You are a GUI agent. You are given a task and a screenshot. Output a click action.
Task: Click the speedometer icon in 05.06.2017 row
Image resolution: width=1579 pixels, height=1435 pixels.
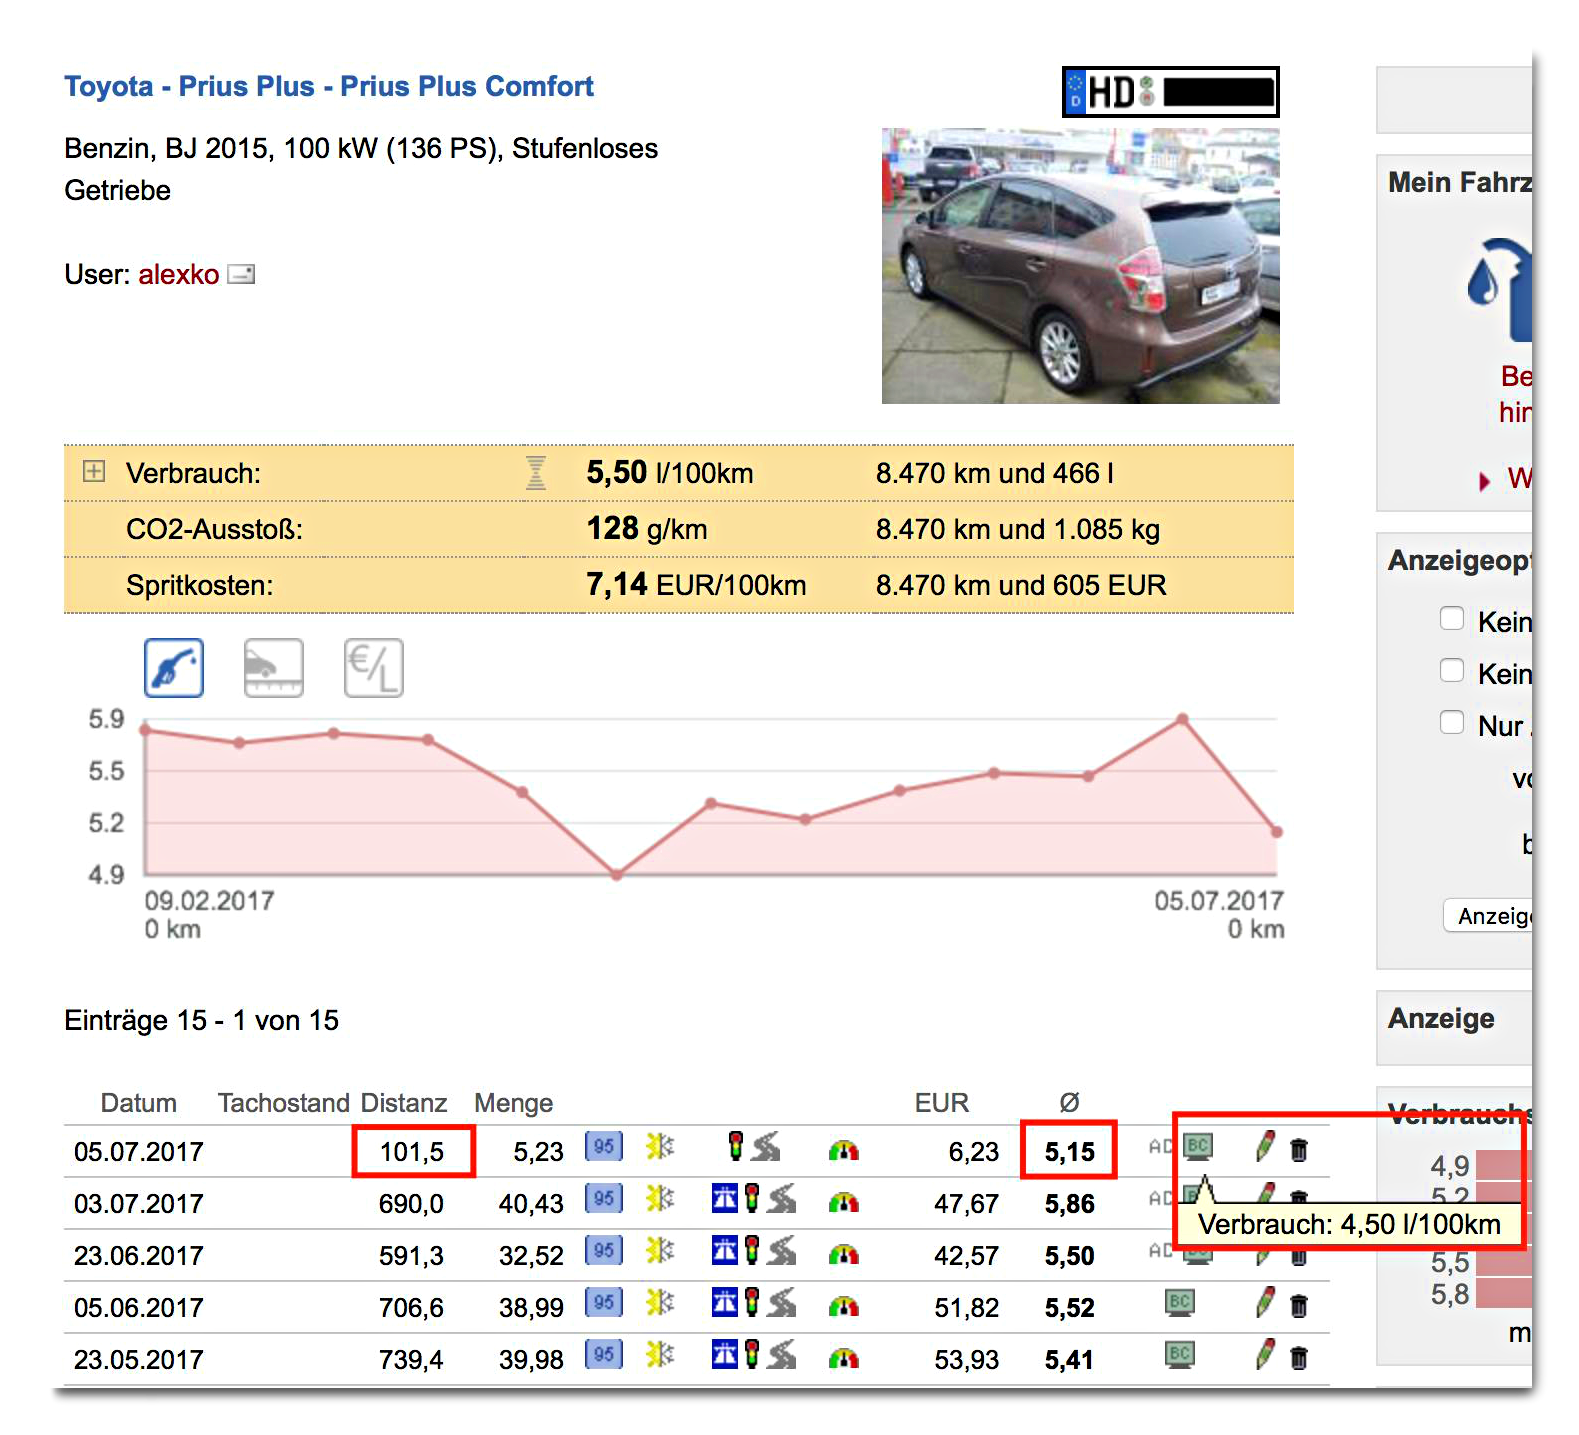(x=844, y=1306)
